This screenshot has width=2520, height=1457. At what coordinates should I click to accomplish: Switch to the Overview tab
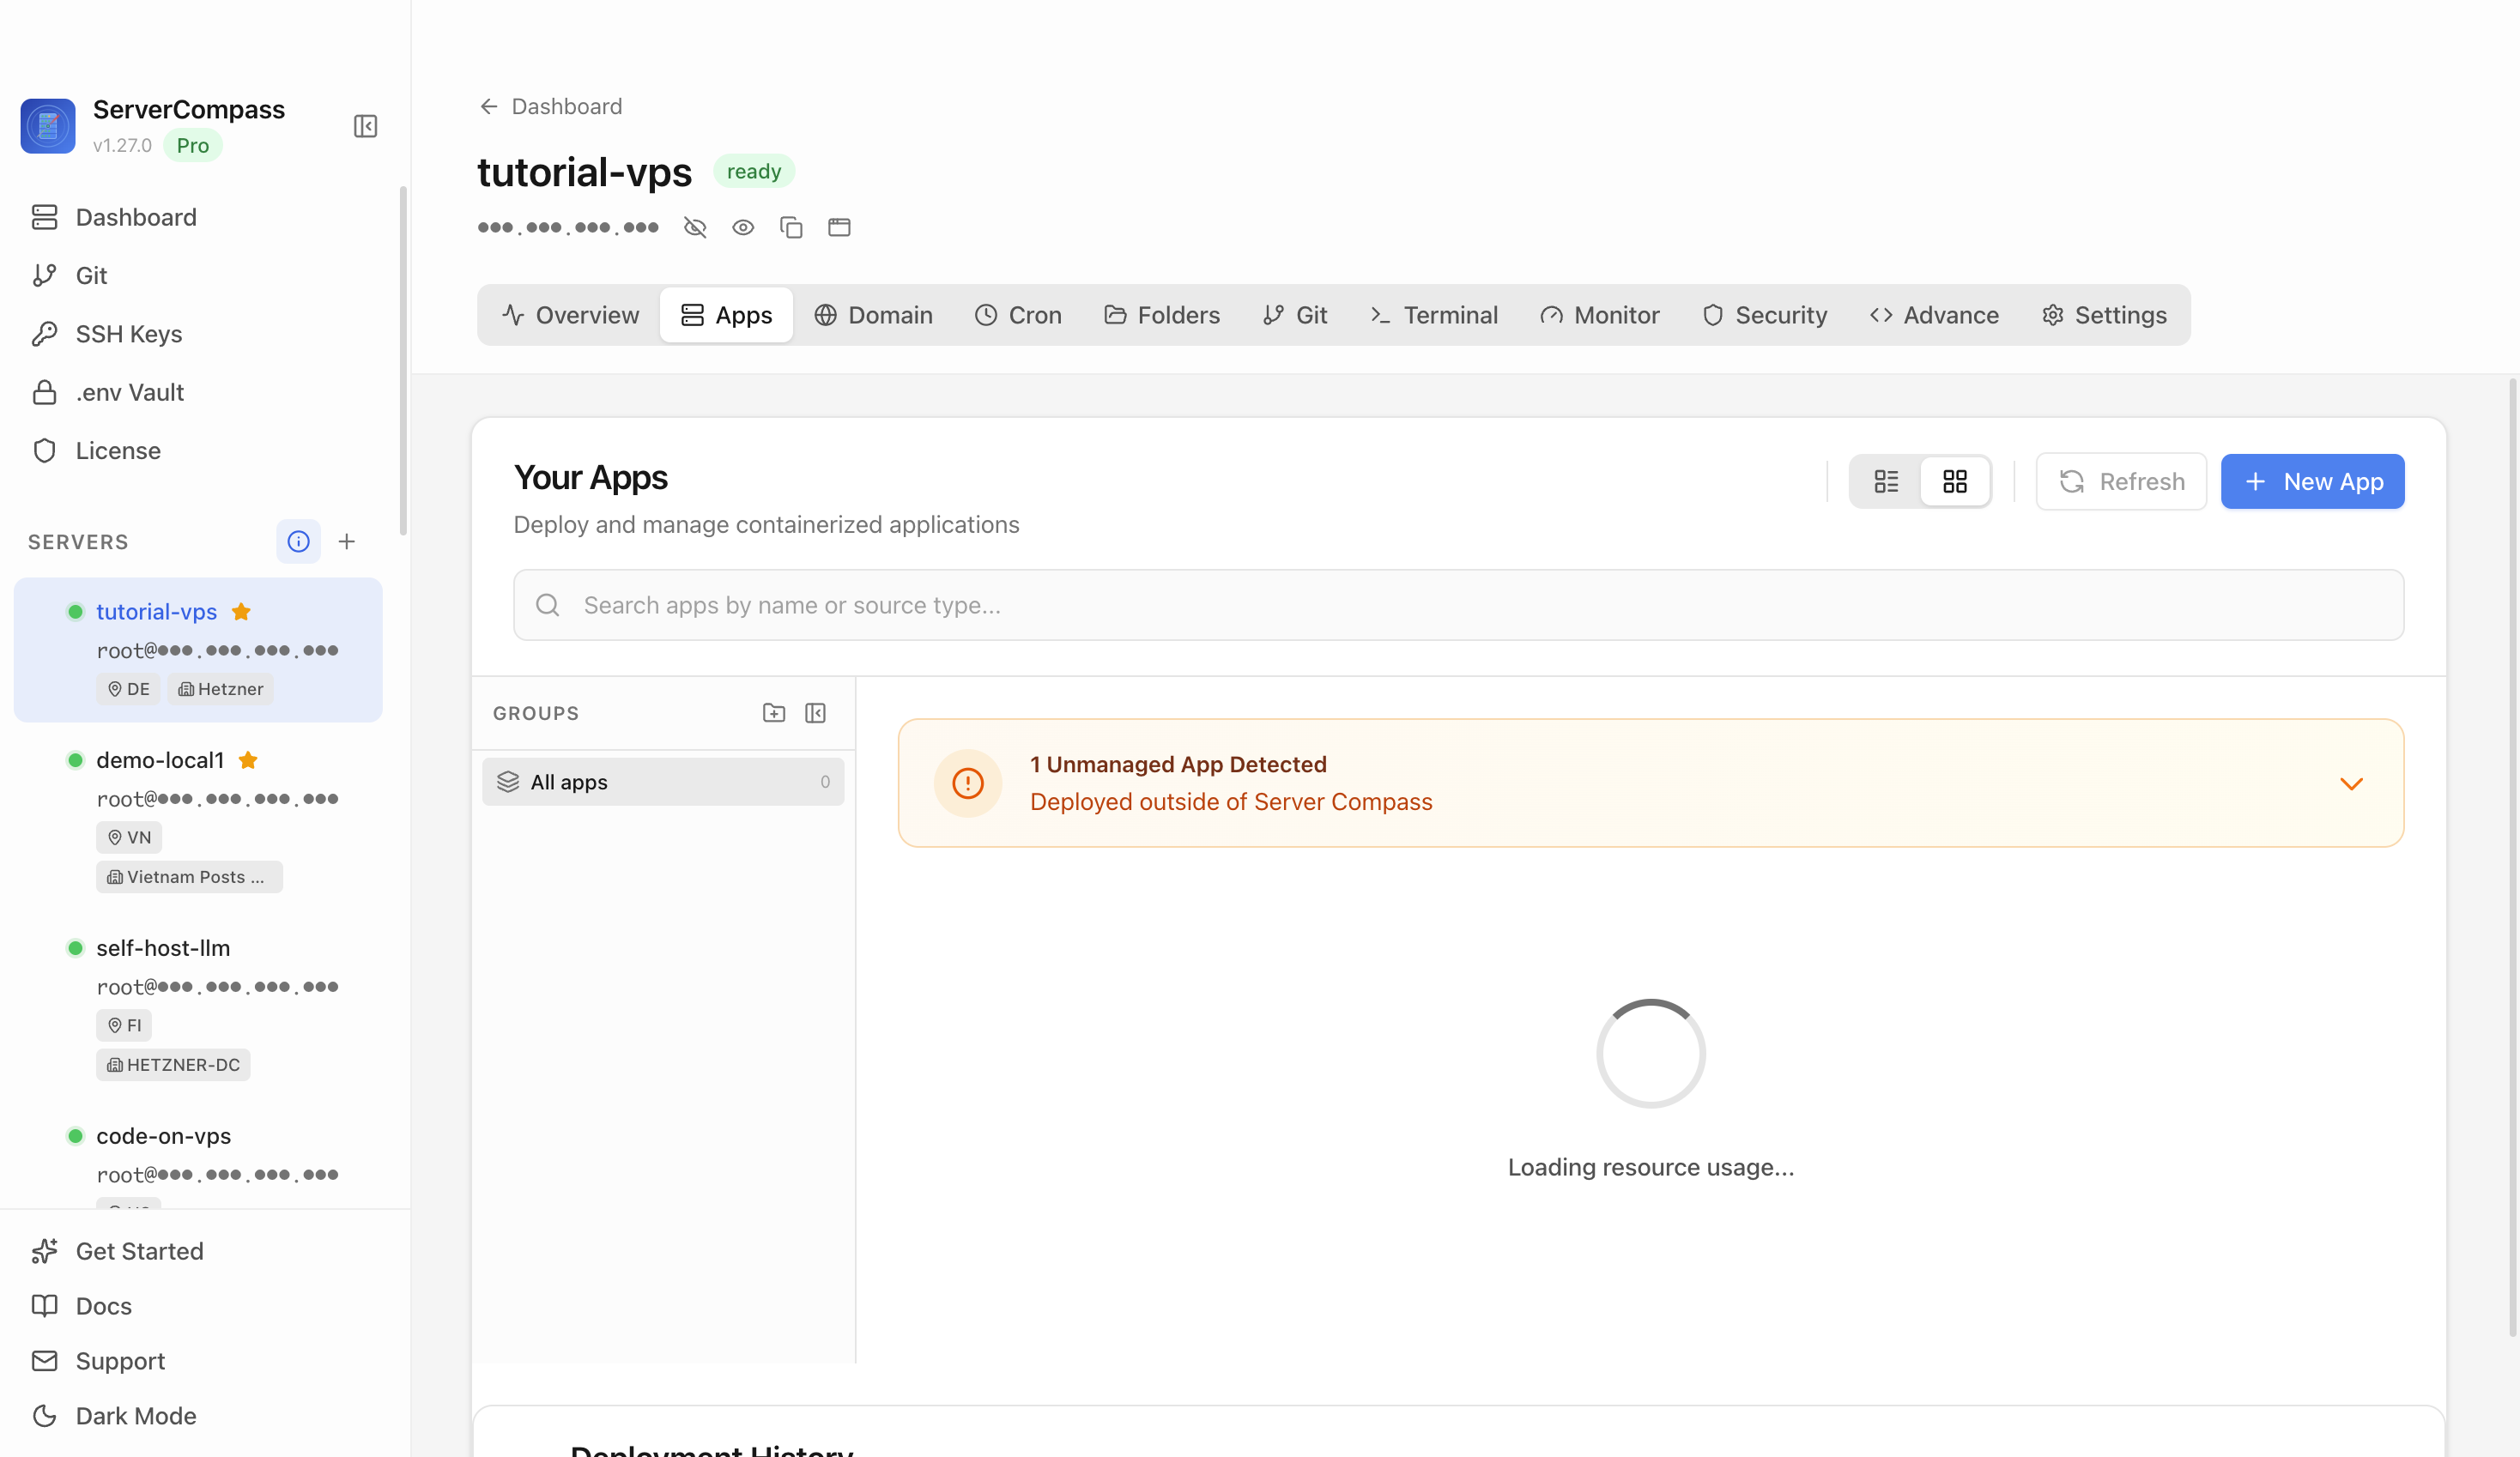click(570, 315)
